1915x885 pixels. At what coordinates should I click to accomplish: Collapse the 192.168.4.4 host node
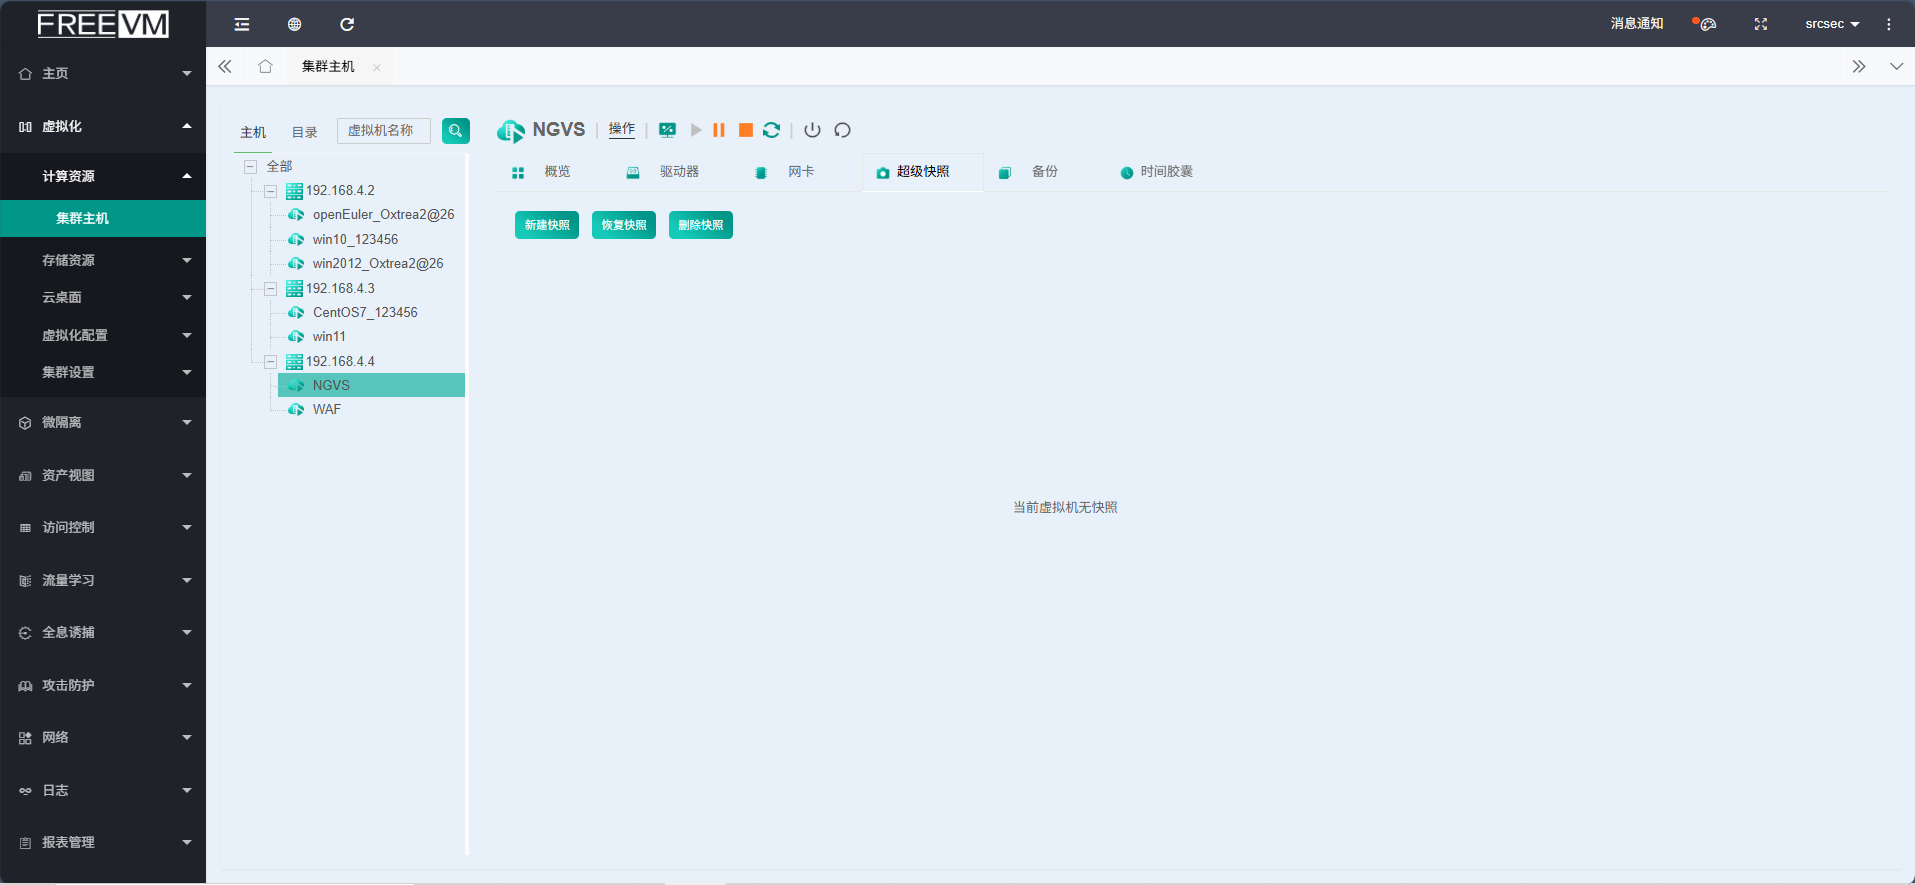pos(270,362)
